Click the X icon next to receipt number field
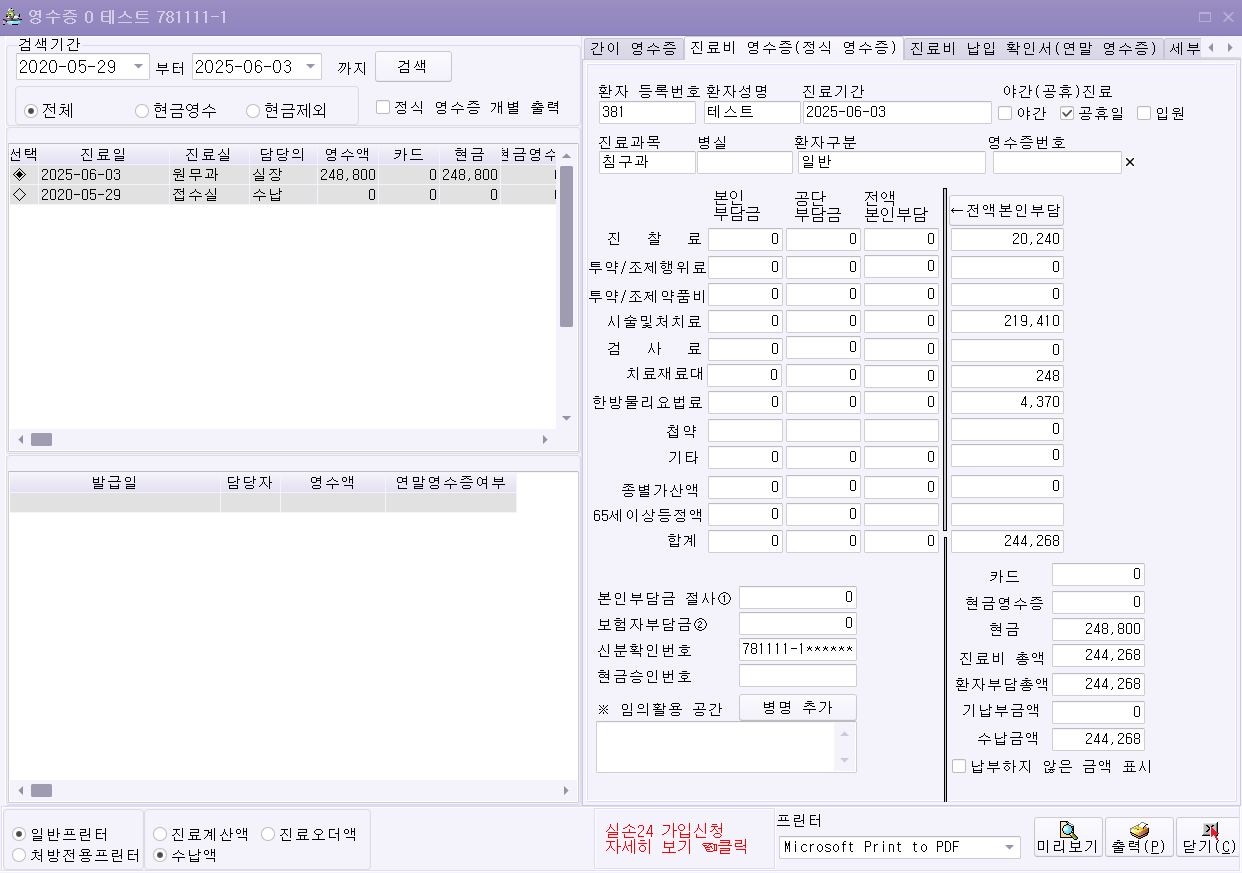Image resolution: width=1242 pixels, height=873 pixels. coord(1130,162)
